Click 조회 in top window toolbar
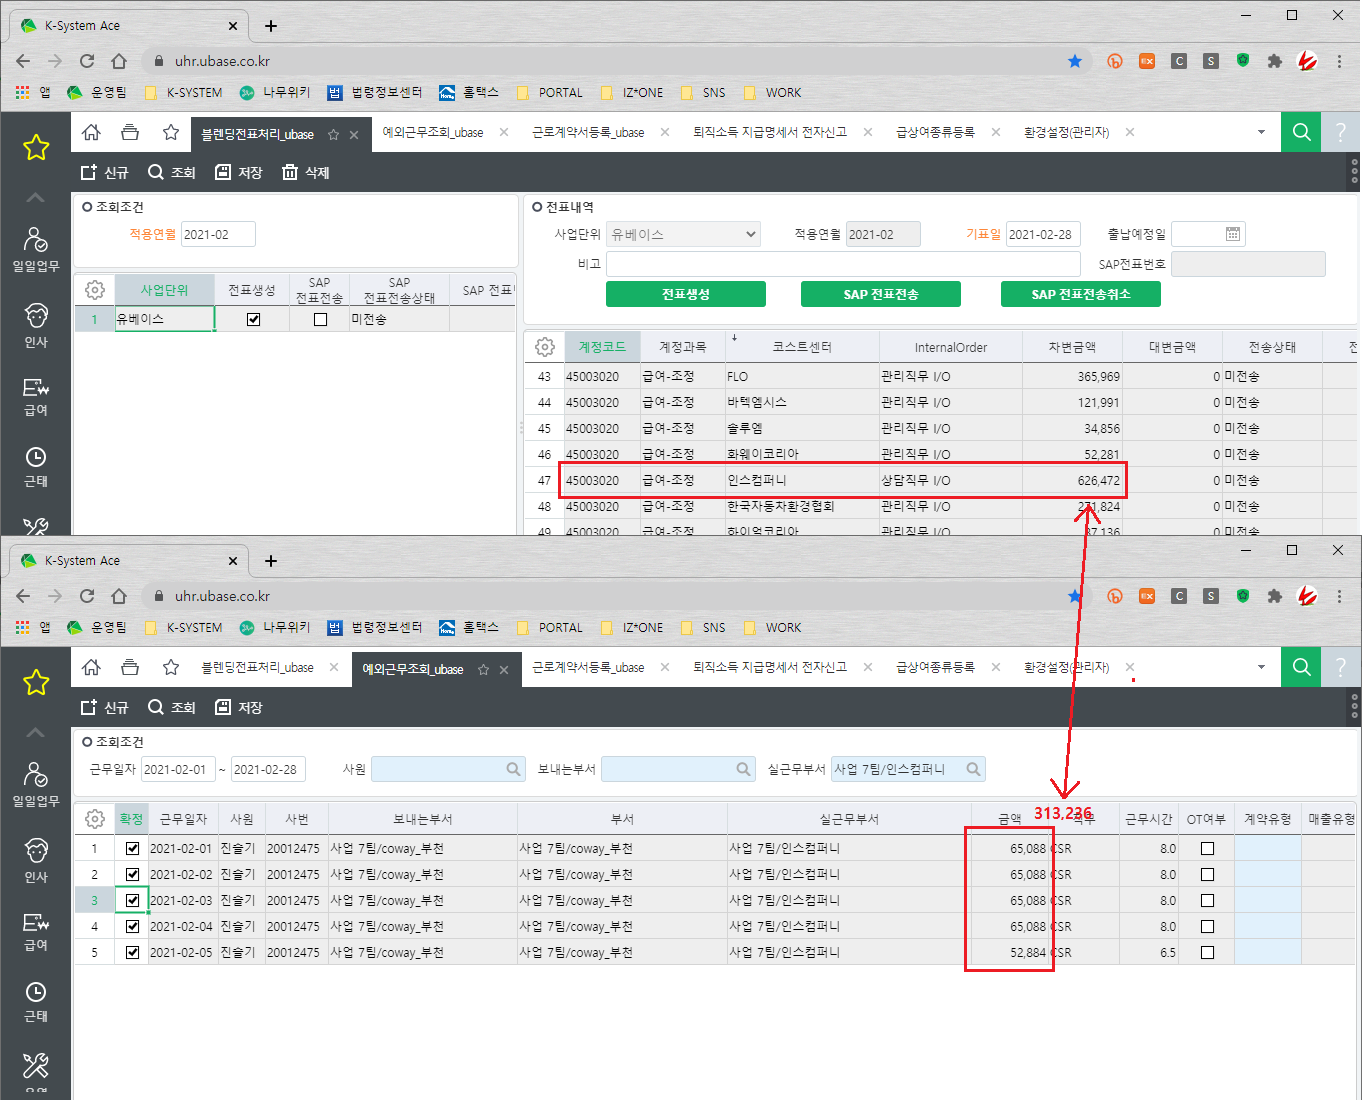Image resolution: width=1362 pixels, height=1100 pixels. click(172, 172)
